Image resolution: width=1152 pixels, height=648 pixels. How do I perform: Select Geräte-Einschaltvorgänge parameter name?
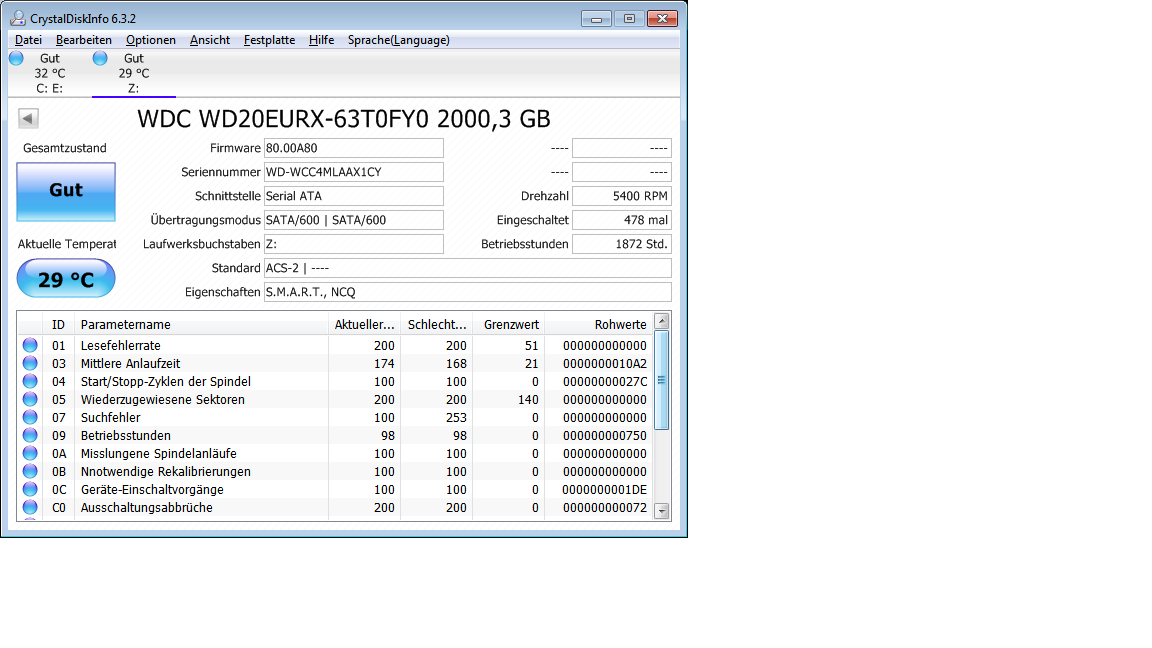click(x=152, y=489)
